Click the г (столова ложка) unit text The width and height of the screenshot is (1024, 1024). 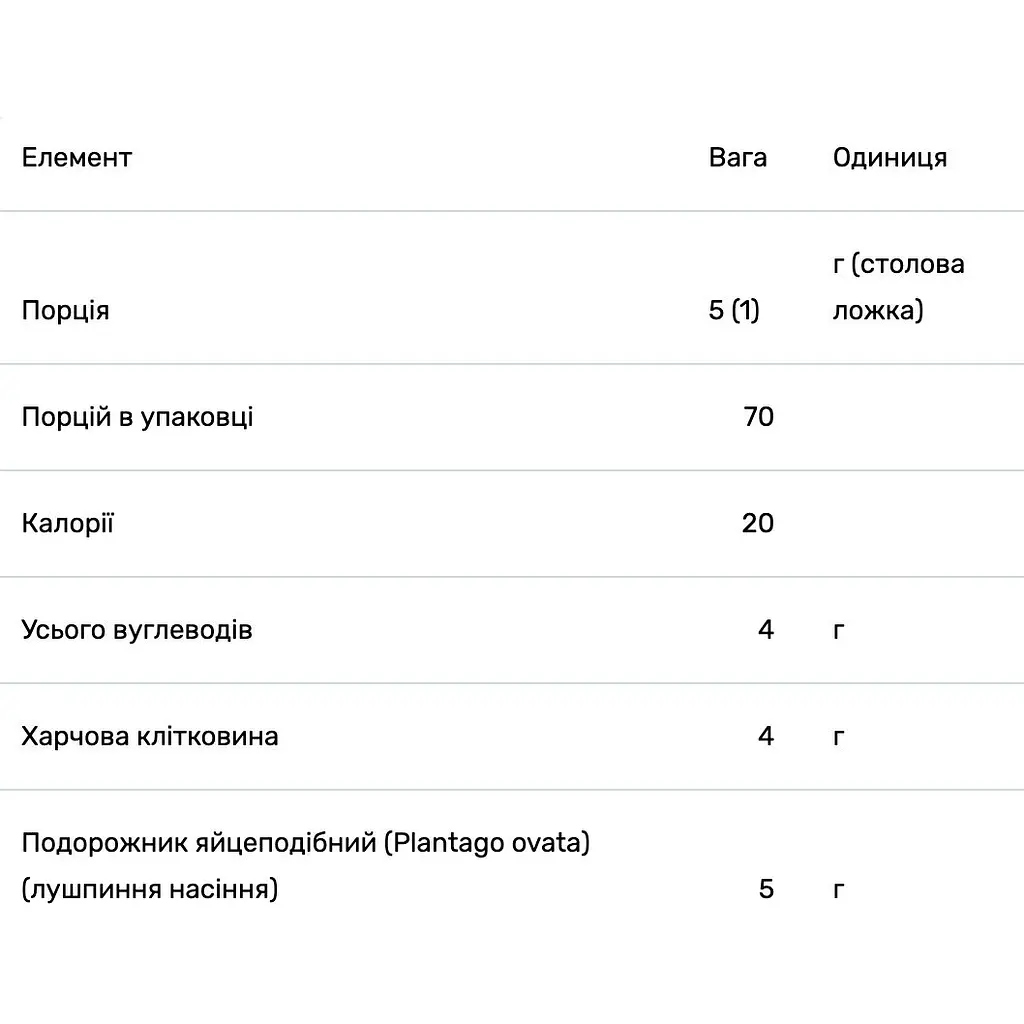click(x=899, y=287)
